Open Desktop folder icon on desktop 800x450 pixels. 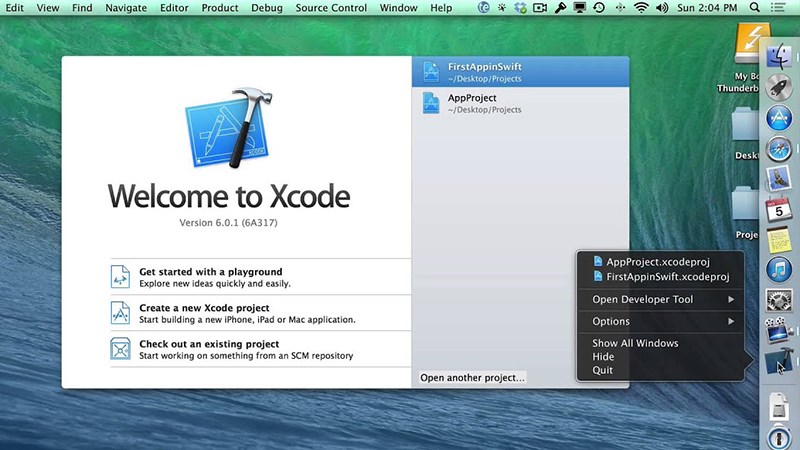coord(745,124)
